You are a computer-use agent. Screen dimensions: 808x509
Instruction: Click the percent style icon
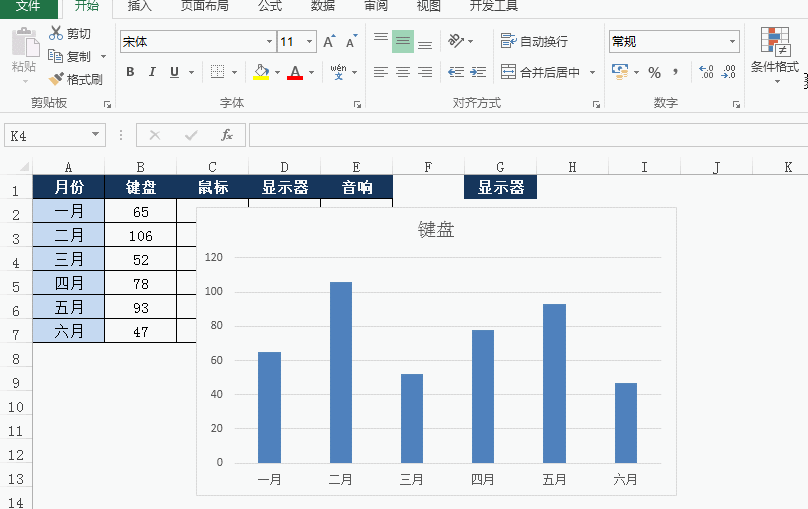pos(654,72)
